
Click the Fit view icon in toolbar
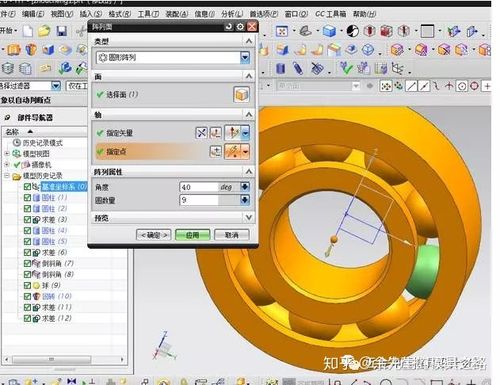click(x=282, y=31)
